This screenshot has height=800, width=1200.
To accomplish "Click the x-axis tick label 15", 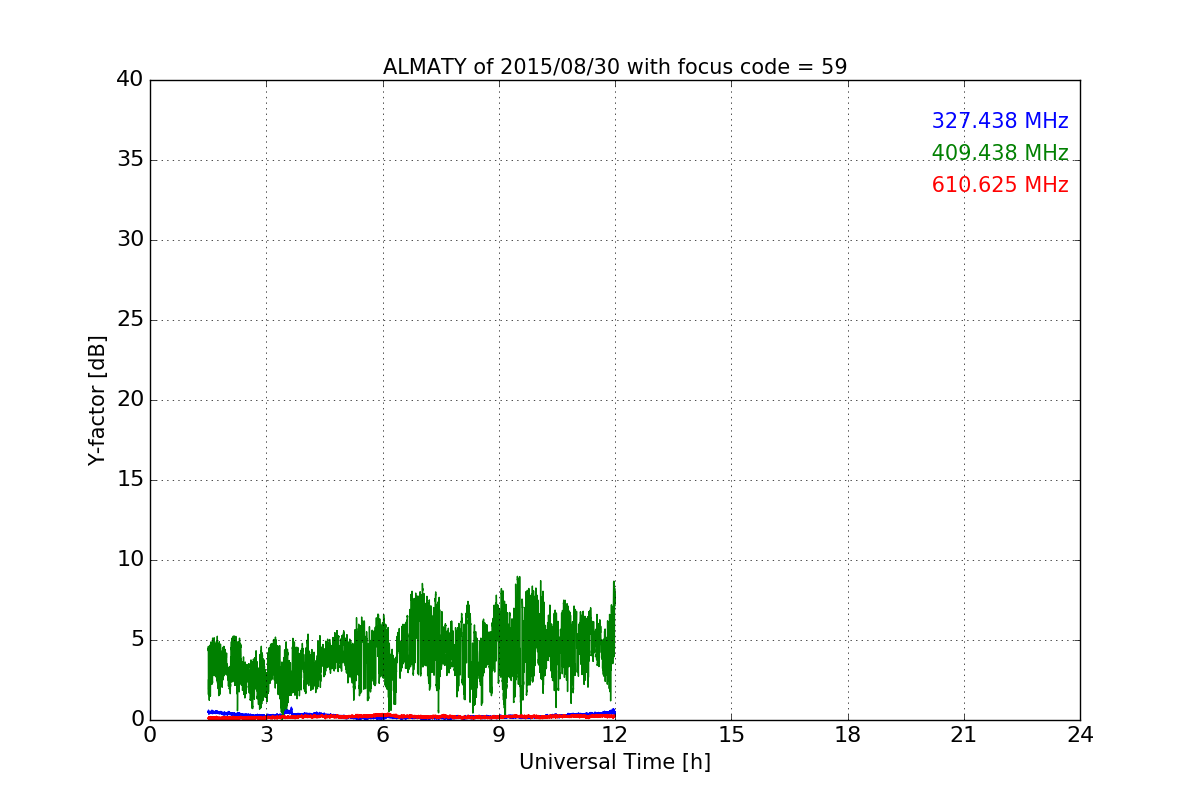I will [731, 735].
